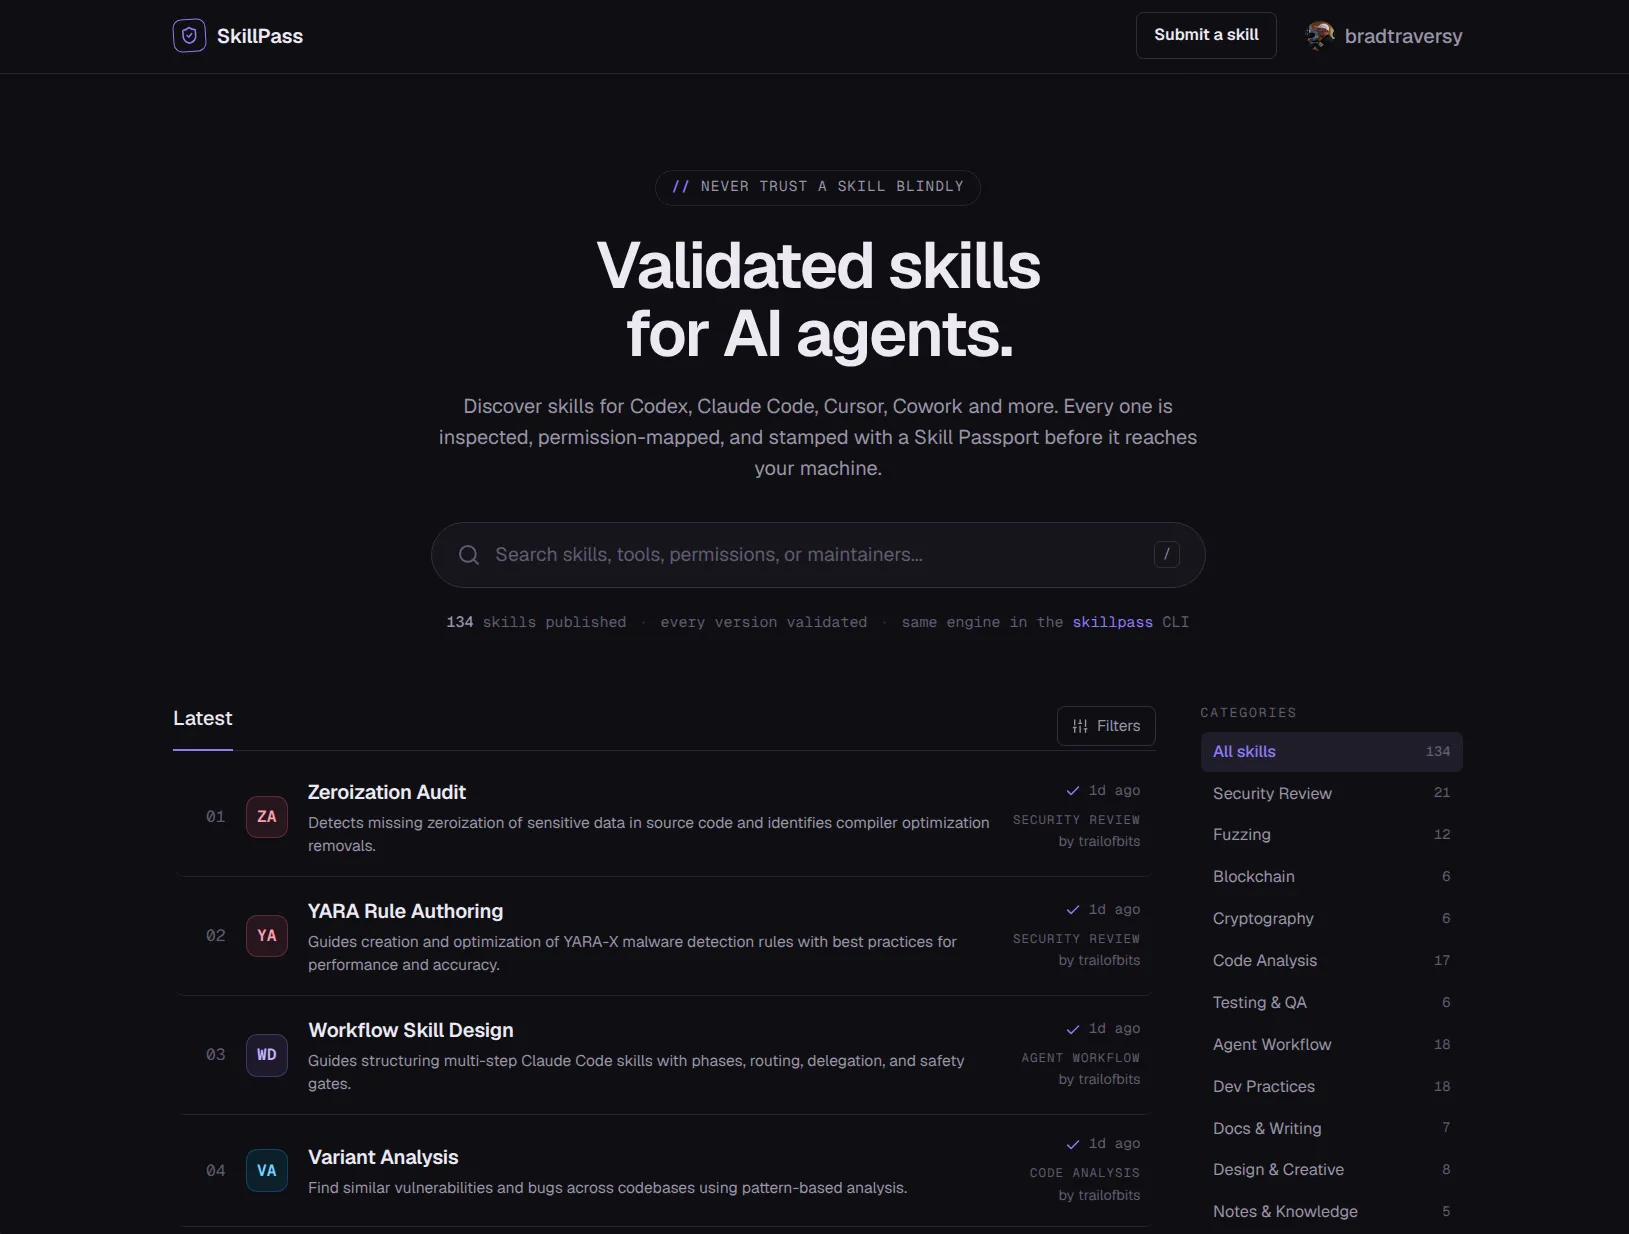Click the 1d ago timestamp on Zeroization Audit
This screenshot has width=1629, height=1234.
(x=1114, y=791)
